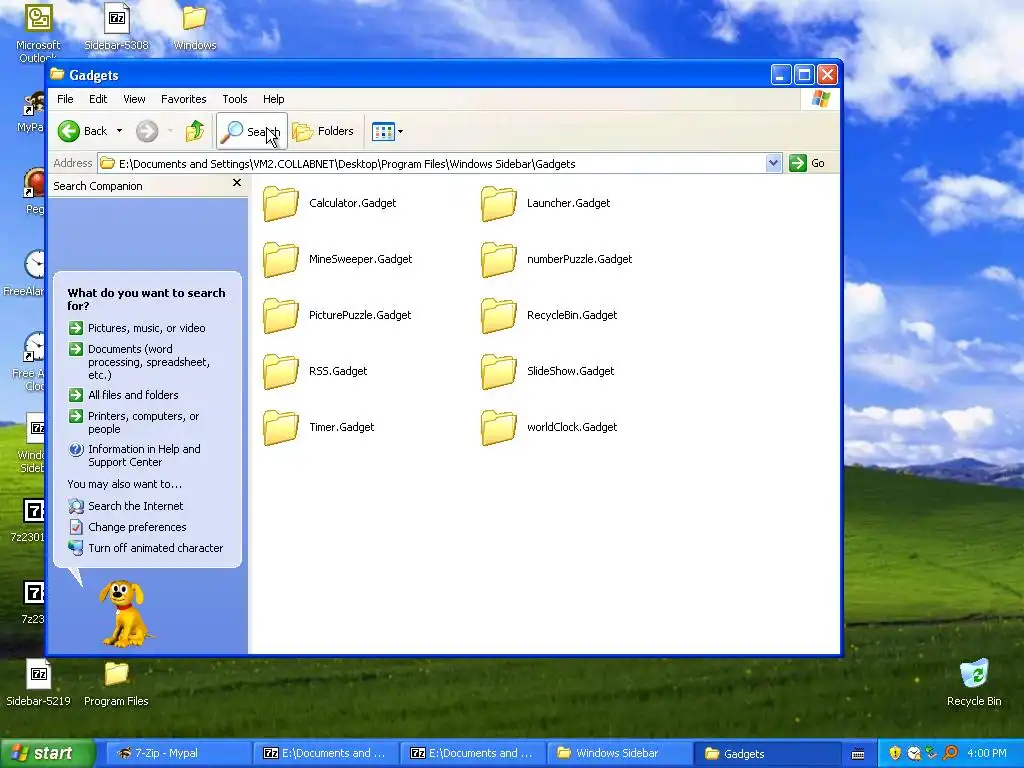Open the Start menu
The width and height of the screenshot is (1024, 768).
(47, 754)
